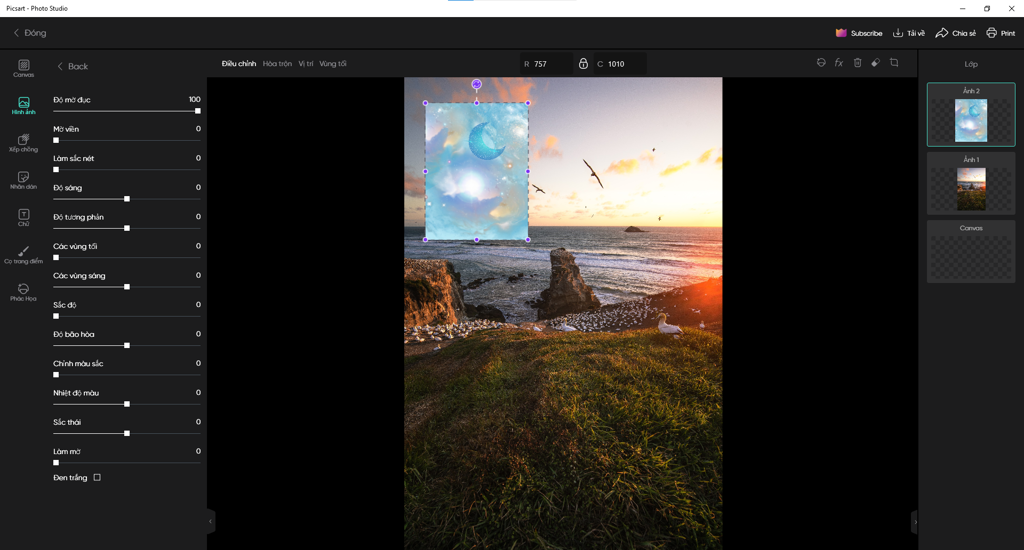Collapse the layers panel with edge arrow
Image resolution: width=1024 pixels, height=550 pixels.
(914, 521)
